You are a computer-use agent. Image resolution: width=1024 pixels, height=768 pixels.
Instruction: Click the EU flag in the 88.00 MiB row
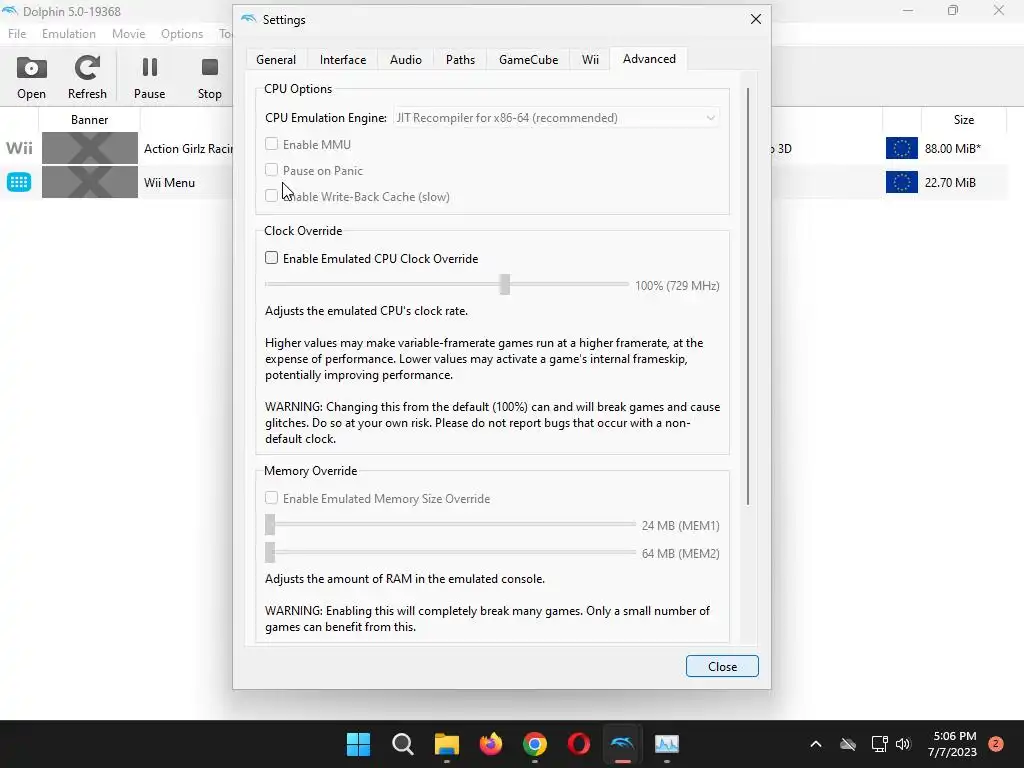tap(901, 148)
